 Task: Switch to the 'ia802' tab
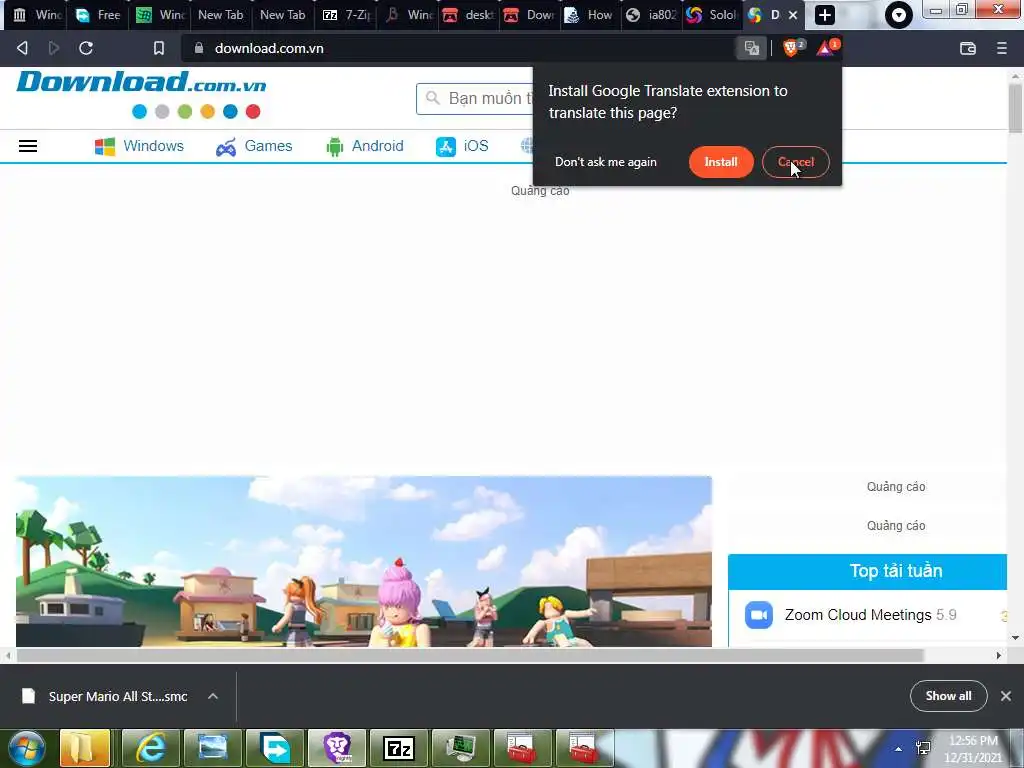point(650,15)
